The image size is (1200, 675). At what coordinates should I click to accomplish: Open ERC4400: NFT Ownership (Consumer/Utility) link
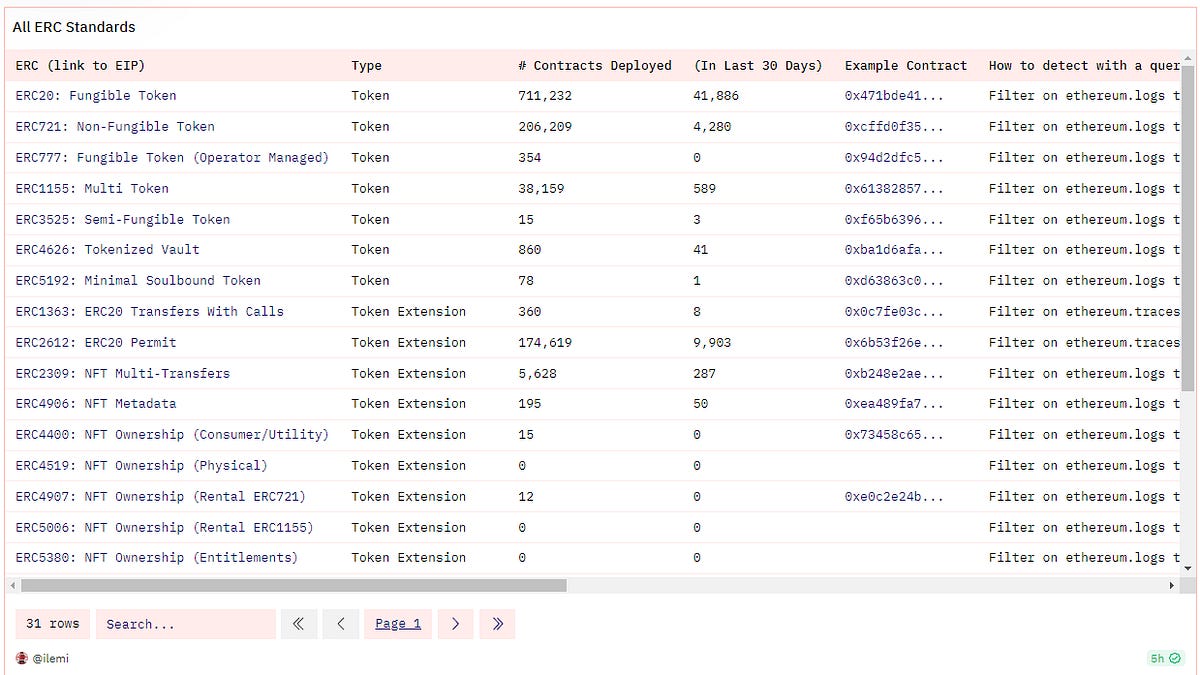(172, 435)
